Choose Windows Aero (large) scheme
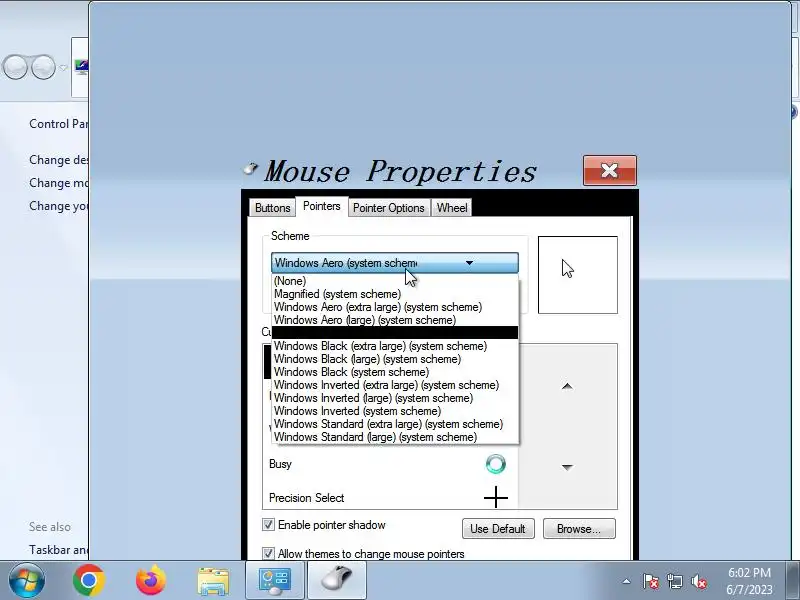 (395, 320)
